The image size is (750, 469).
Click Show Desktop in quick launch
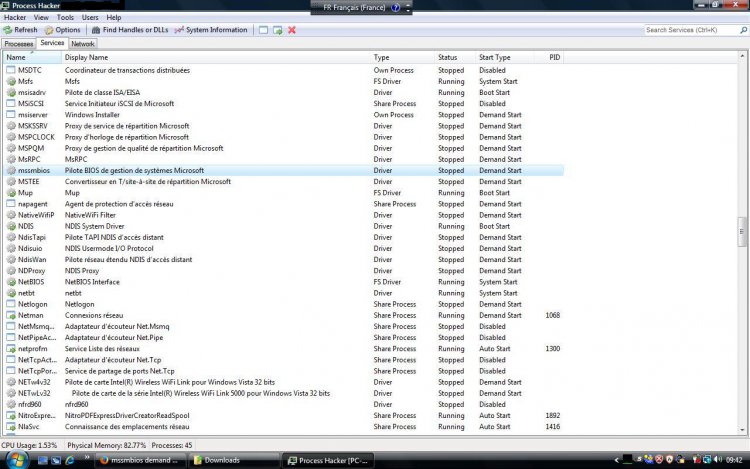pos(43,460)
